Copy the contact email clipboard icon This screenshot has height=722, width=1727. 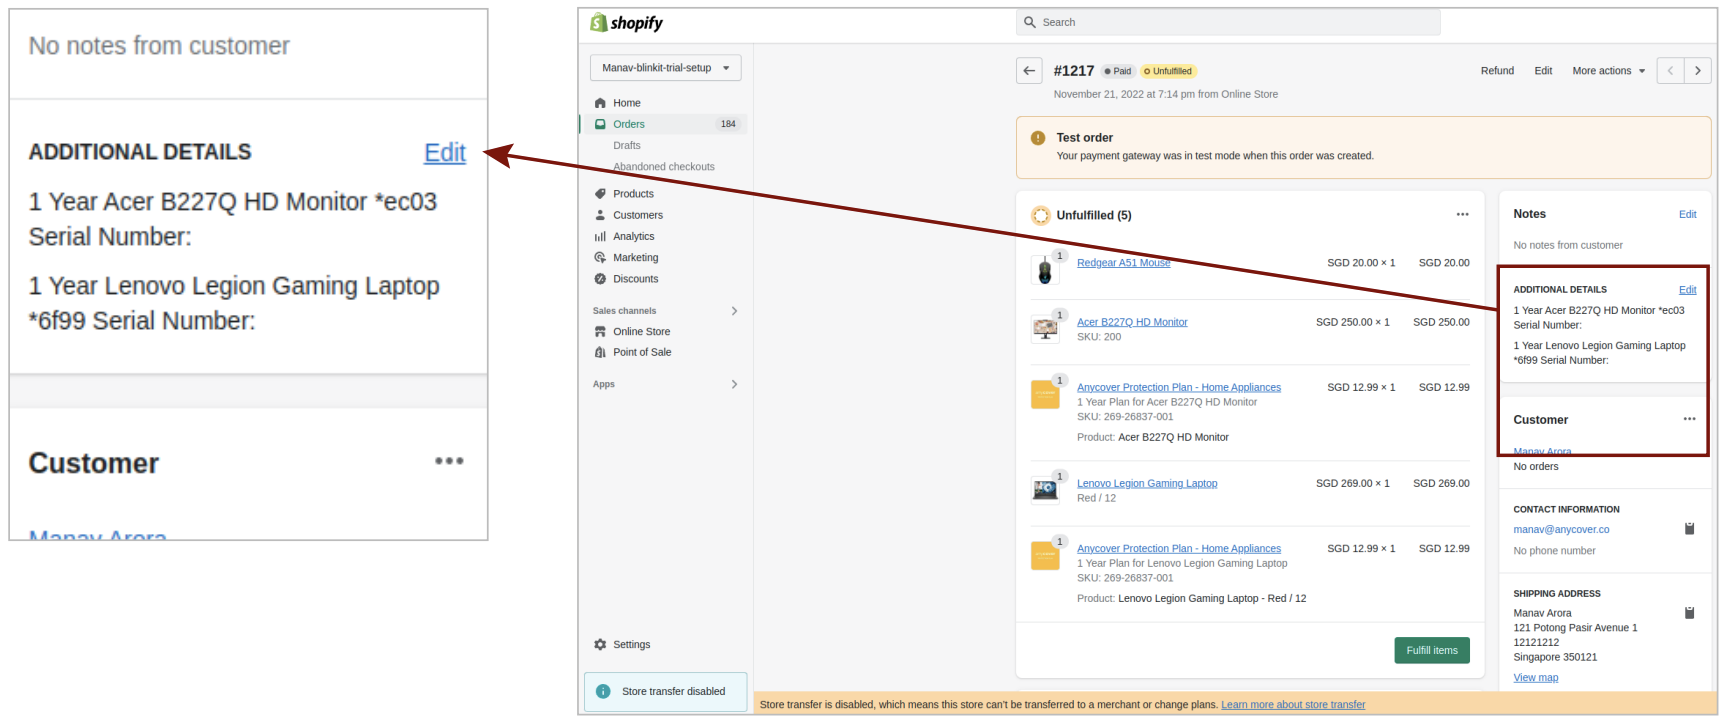click(x=1689, y=528)
